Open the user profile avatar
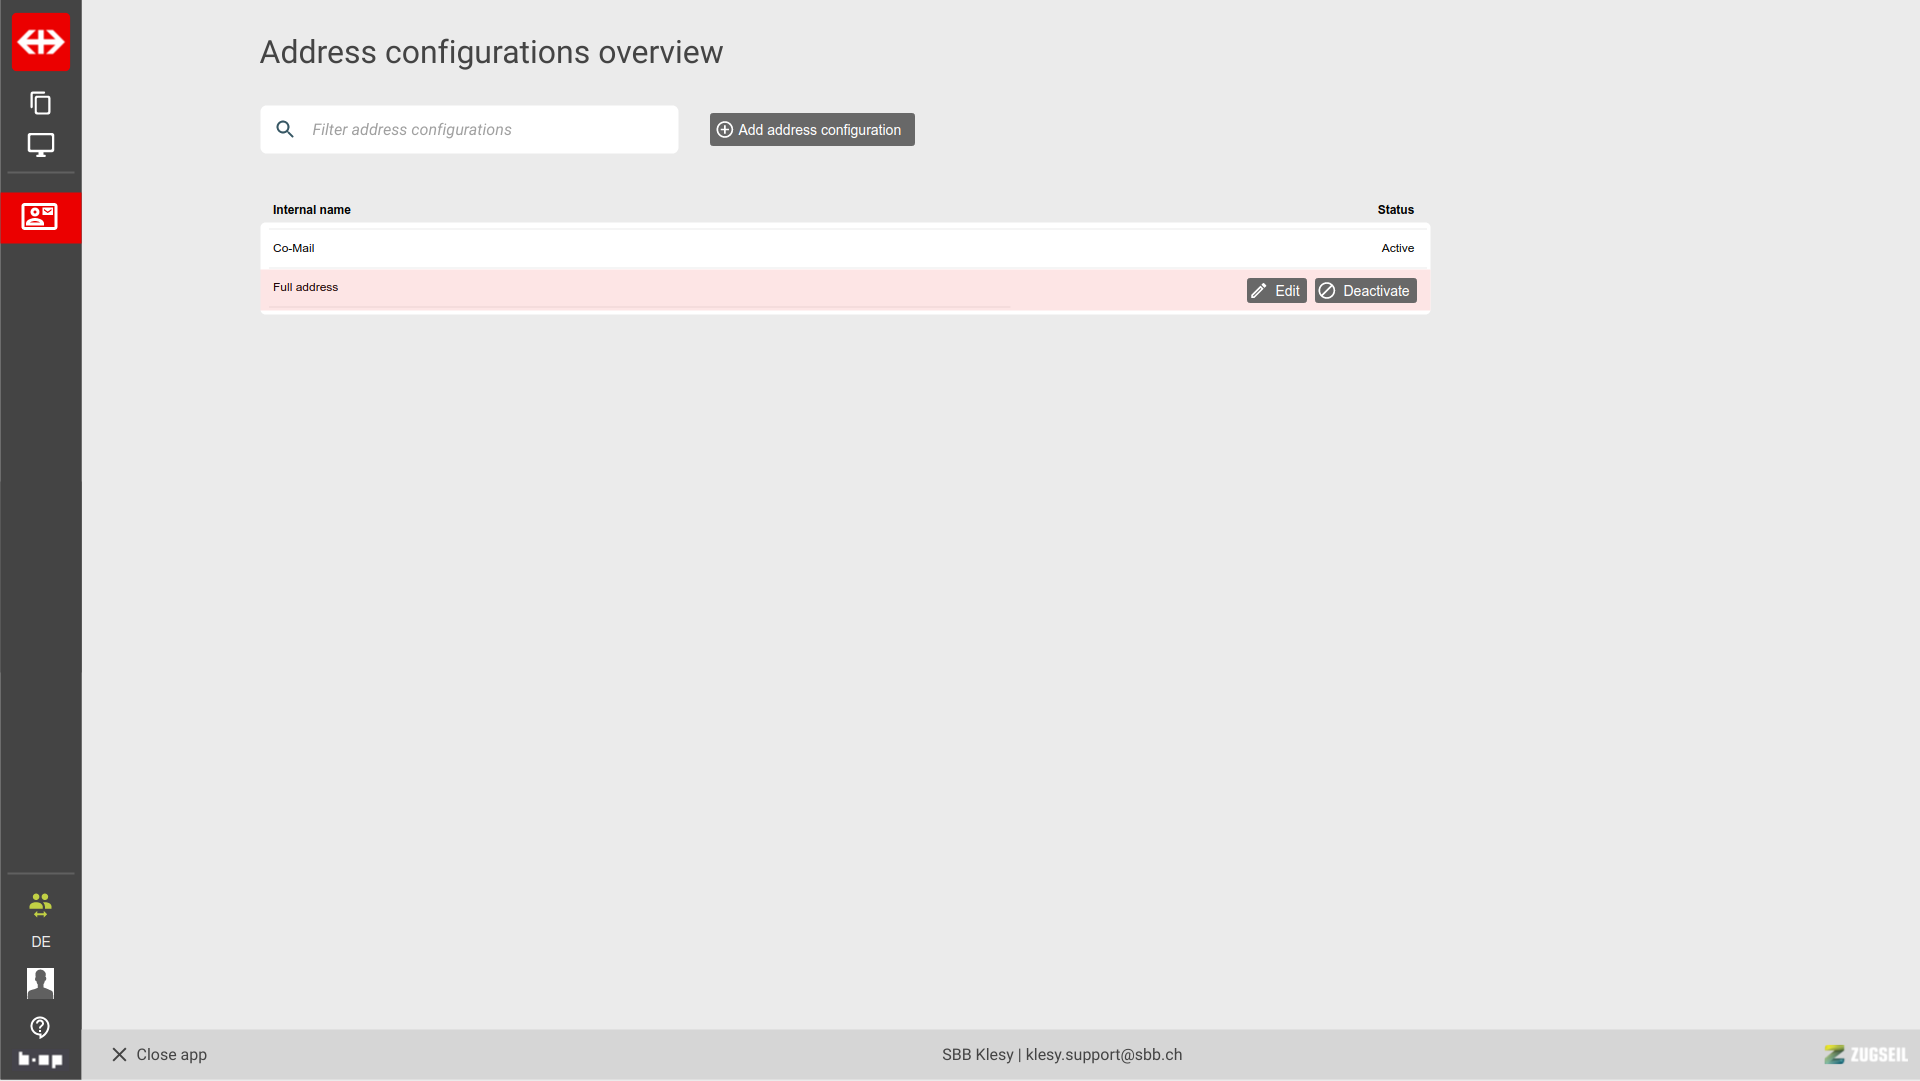 click(40, 983)
